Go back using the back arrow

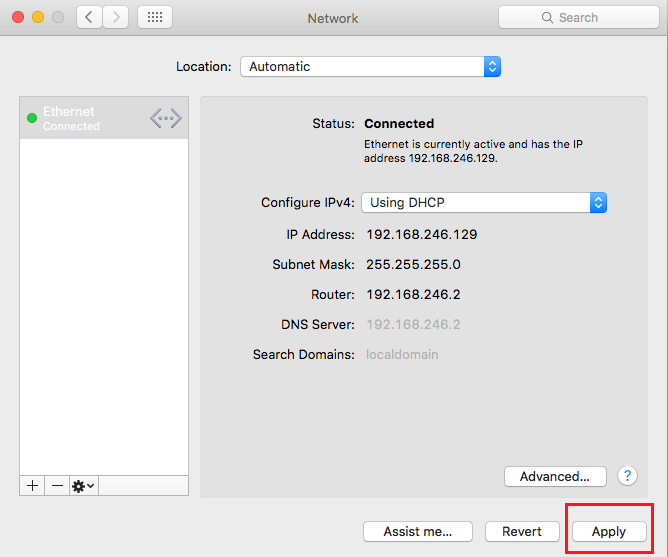(90, 17)
